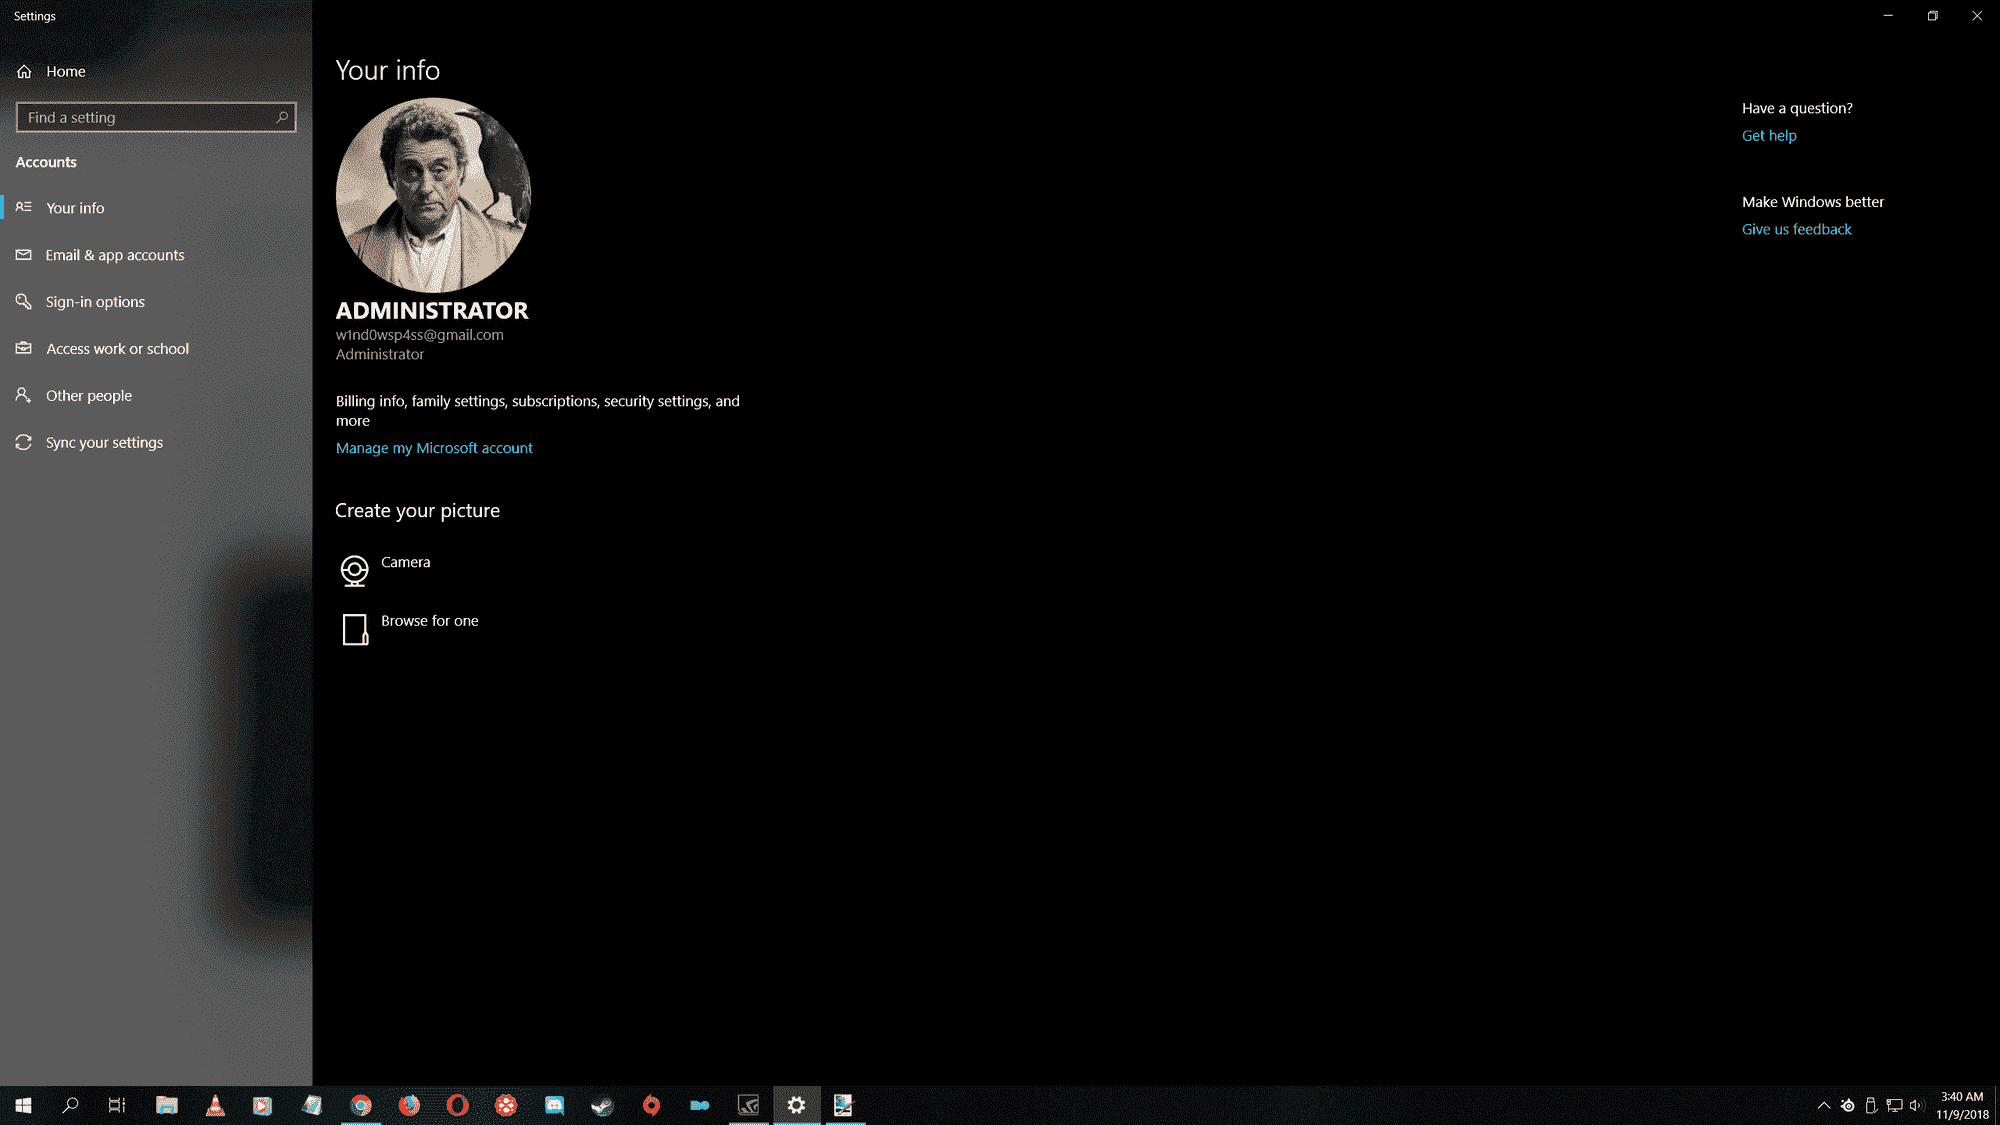This screenshot has height=1125, width=2000.
Task: Minimize the Settings window
Action: coord(1888,16)
